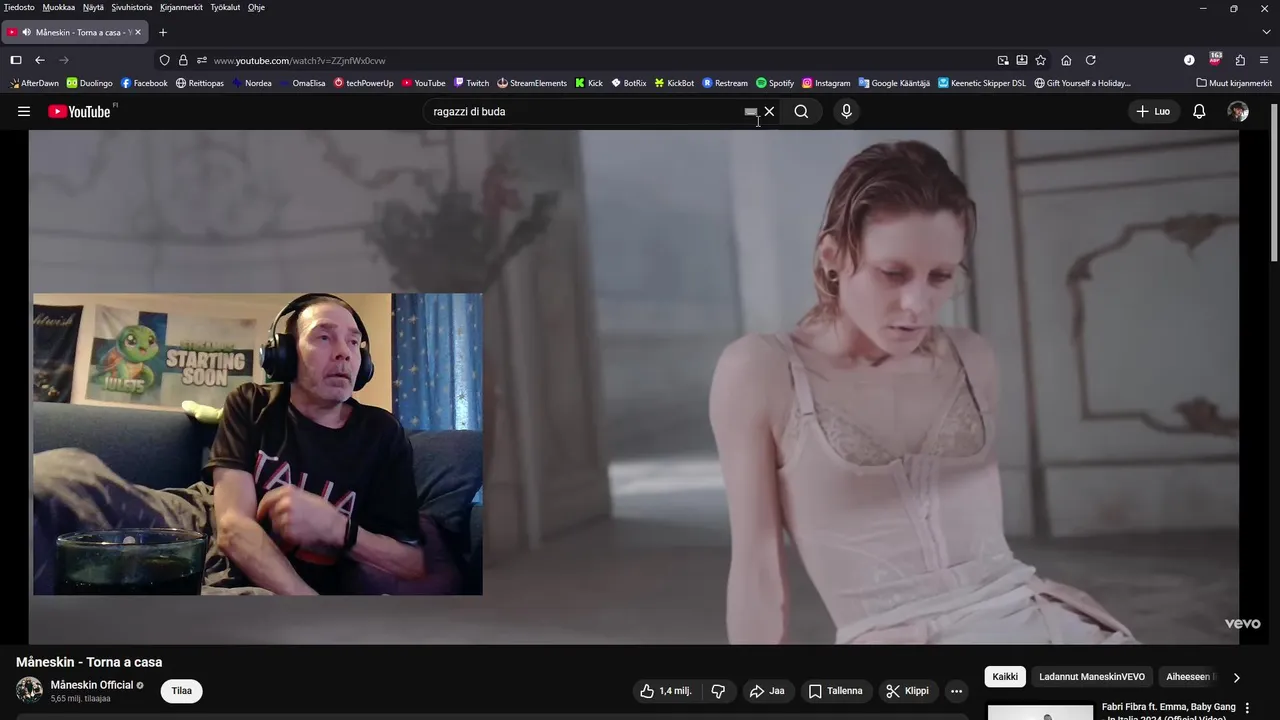Select the Kaikki filter chip
Screen dimensions: 1280x720
click(1005, 677)
